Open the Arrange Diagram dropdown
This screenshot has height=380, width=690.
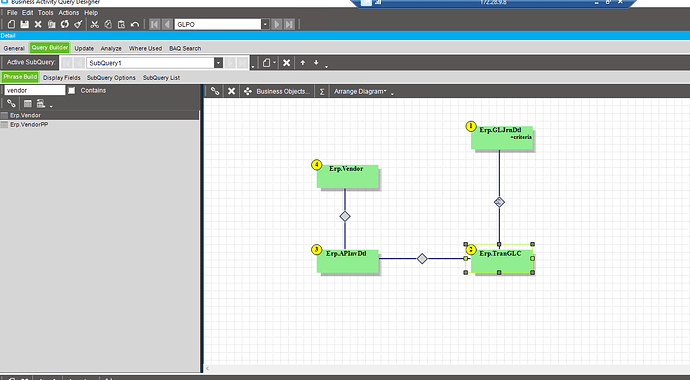360,91
